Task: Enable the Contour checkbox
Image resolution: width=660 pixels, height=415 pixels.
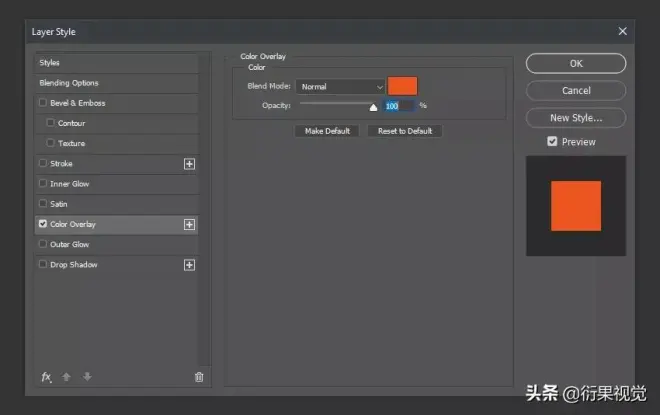Action: (x=51, y=122)
